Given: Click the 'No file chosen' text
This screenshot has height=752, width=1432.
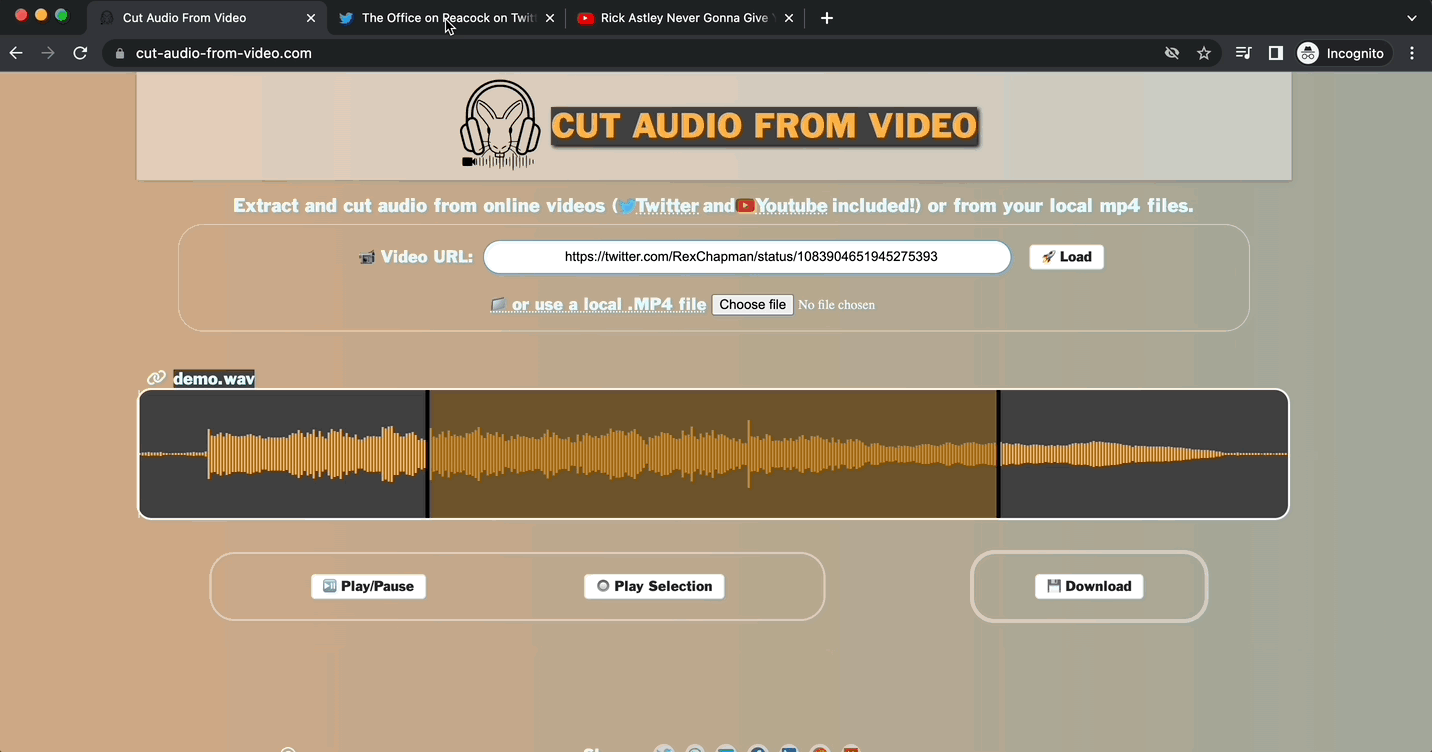Looking at the screenshot, I should [836, 305].
